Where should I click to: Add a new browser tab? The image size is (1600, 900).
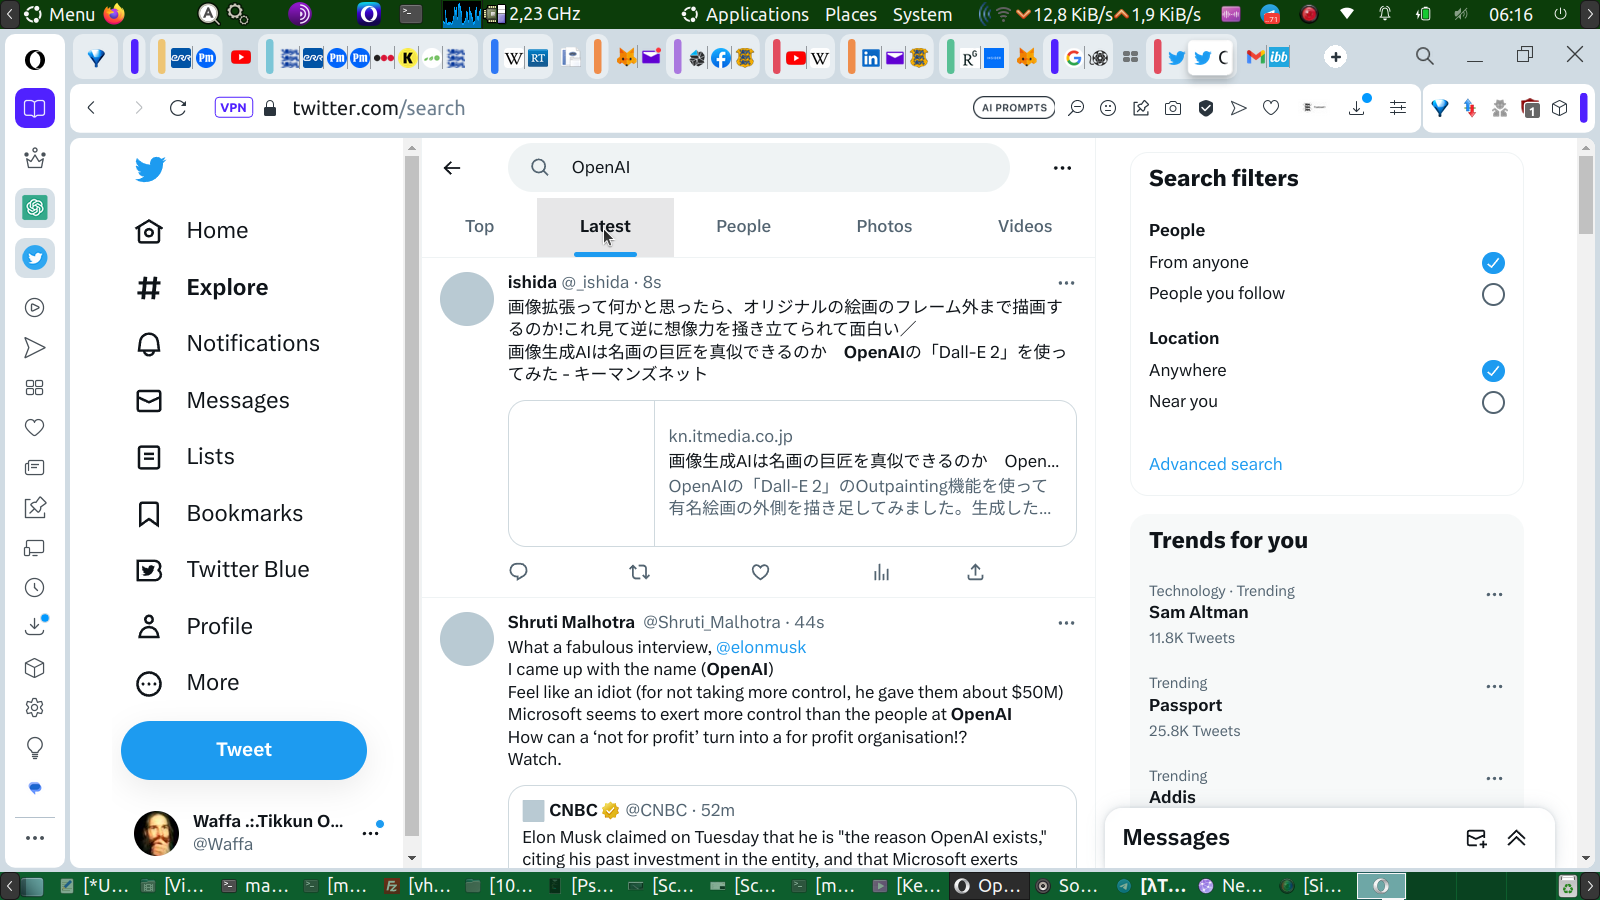point(1336,57)
